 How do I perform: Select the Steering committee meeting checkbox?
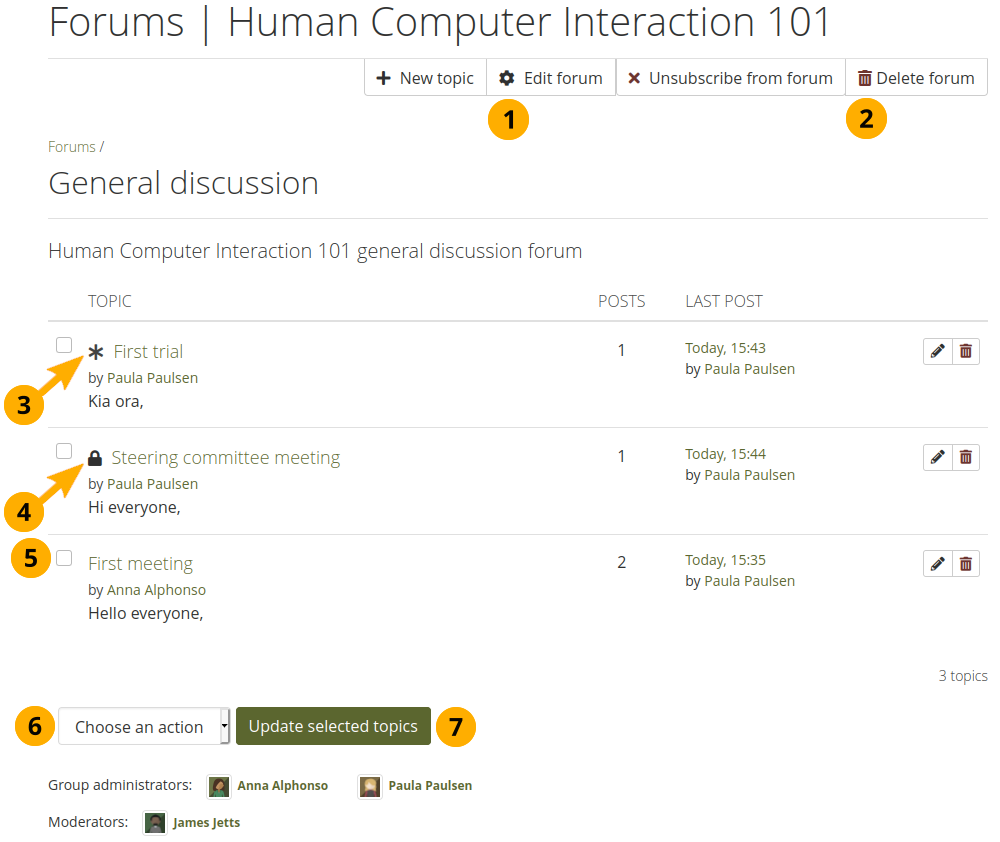64,451
